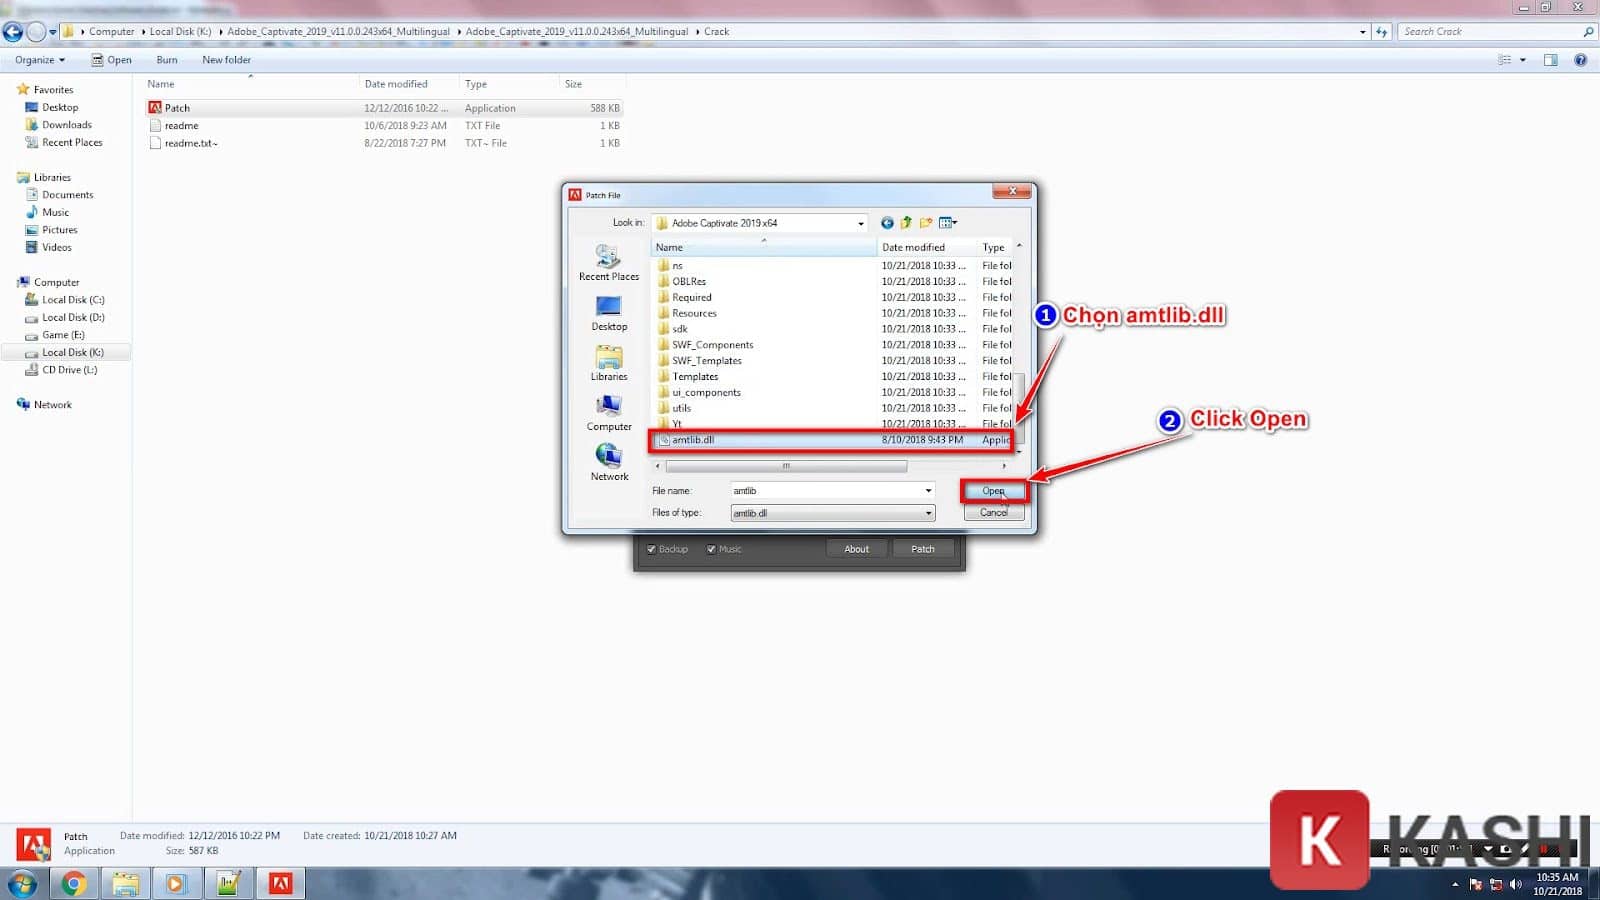The image size is (1600, 900).
Task: Open the Files of type dropdown
Action: coord(928,513)
